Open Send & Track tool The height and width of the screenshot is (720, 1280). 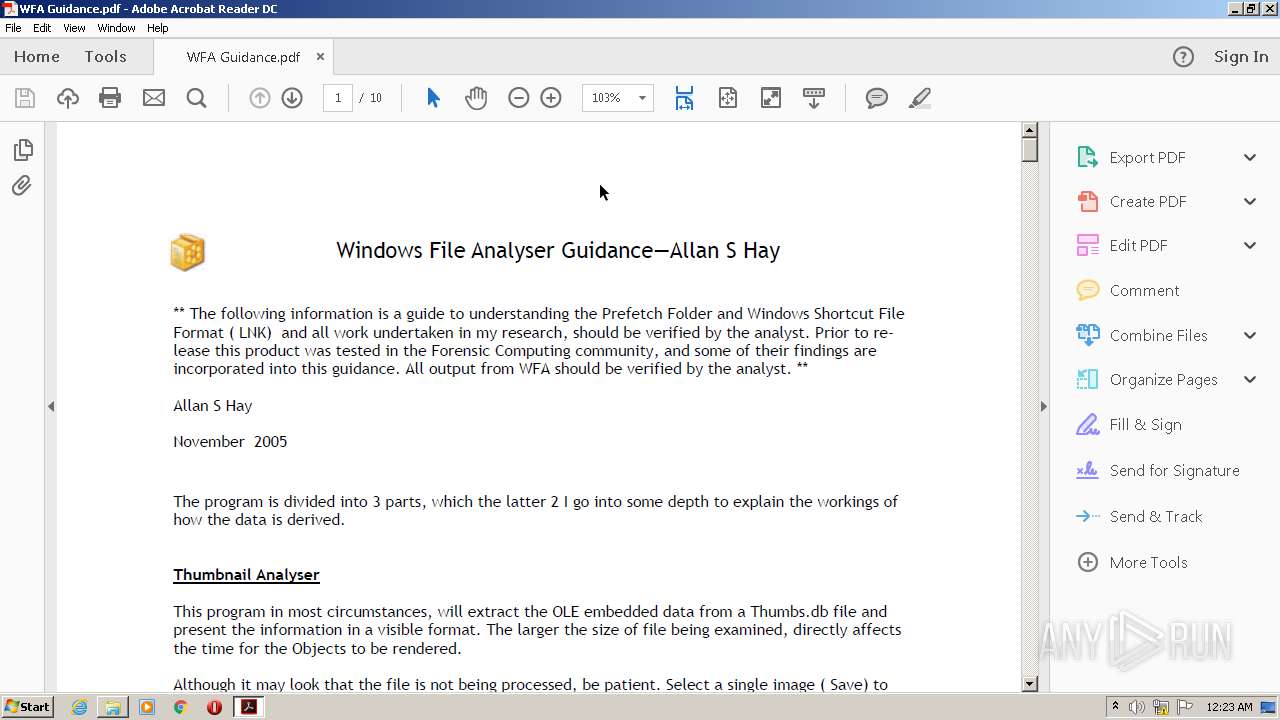coord(1155,517)
